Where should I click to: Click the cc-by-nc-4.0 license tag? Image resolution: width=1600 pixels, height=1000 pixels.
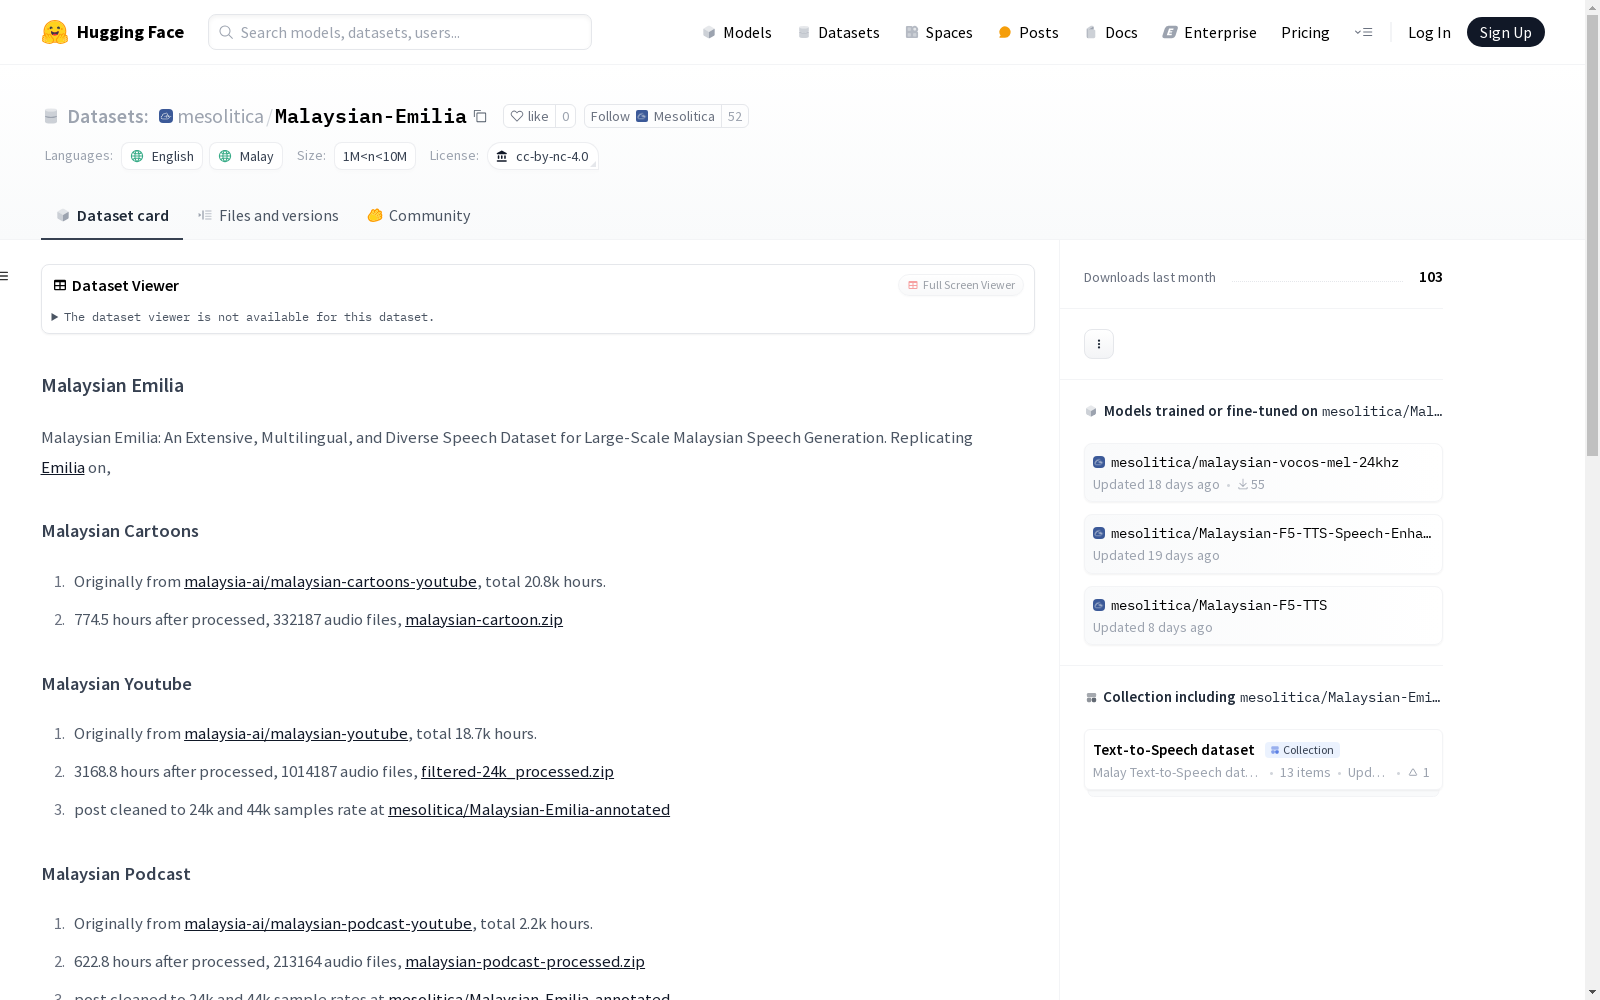click(x=543, y=156)
